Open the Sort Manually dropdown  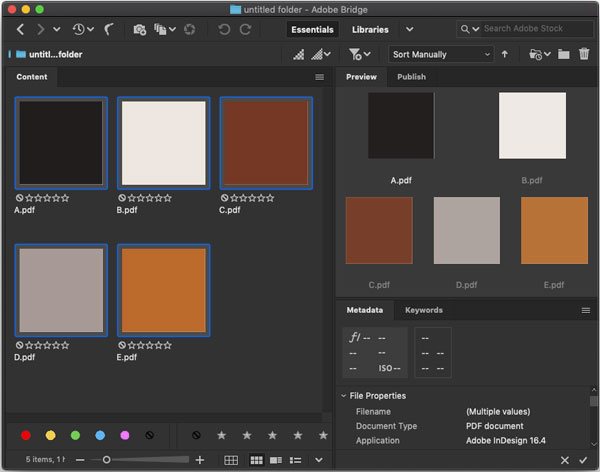[440, 54]
